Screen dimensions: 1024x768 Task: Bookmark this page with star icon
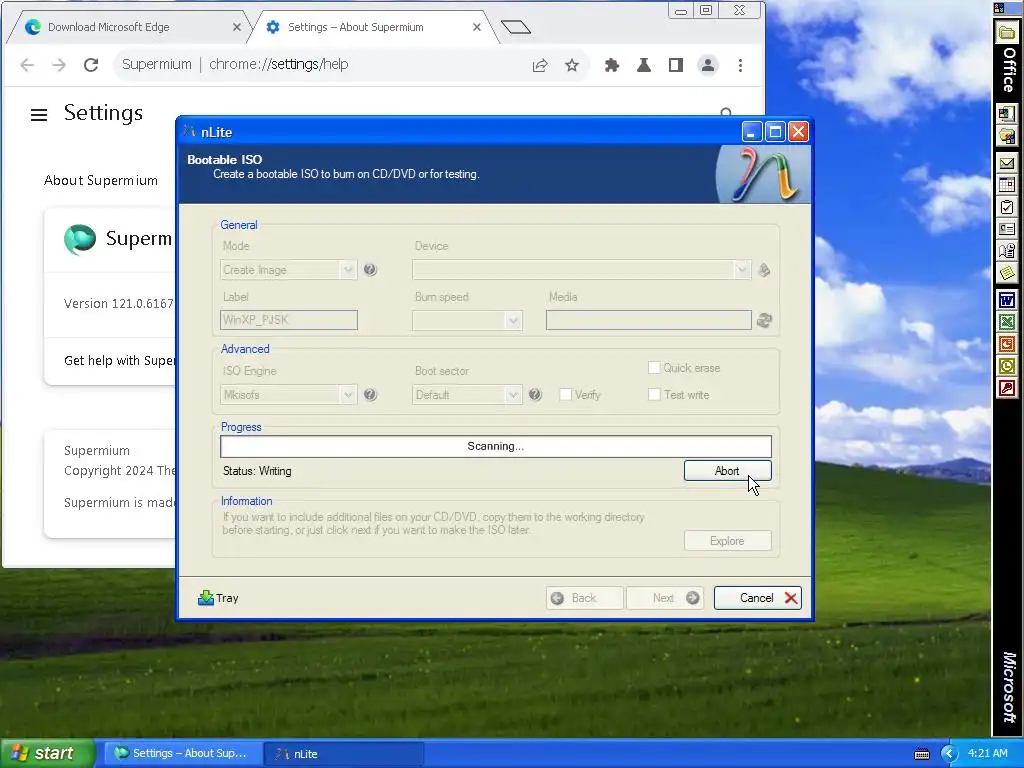(572, 65)
